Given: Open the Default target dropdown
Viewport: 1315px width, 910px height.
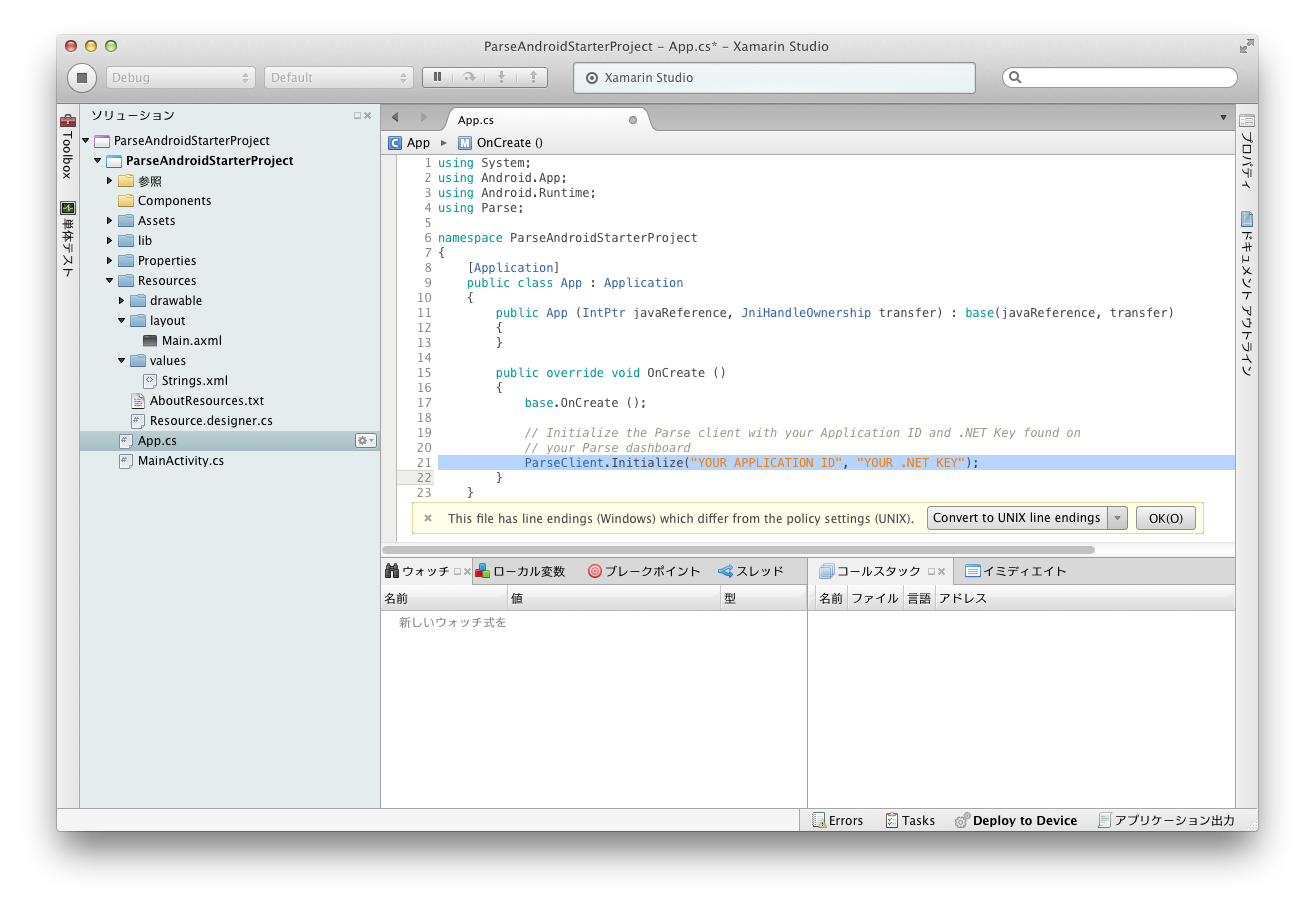Looking at the screenshot, I should (x=338, y=77).
